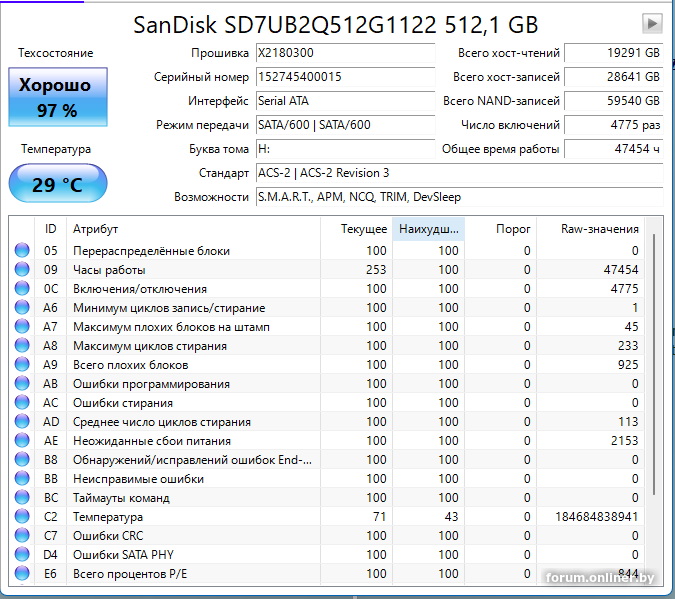The image size is (675, 599).
Task: Select row Ошибки стирания
Action: [x=326, y=402]
